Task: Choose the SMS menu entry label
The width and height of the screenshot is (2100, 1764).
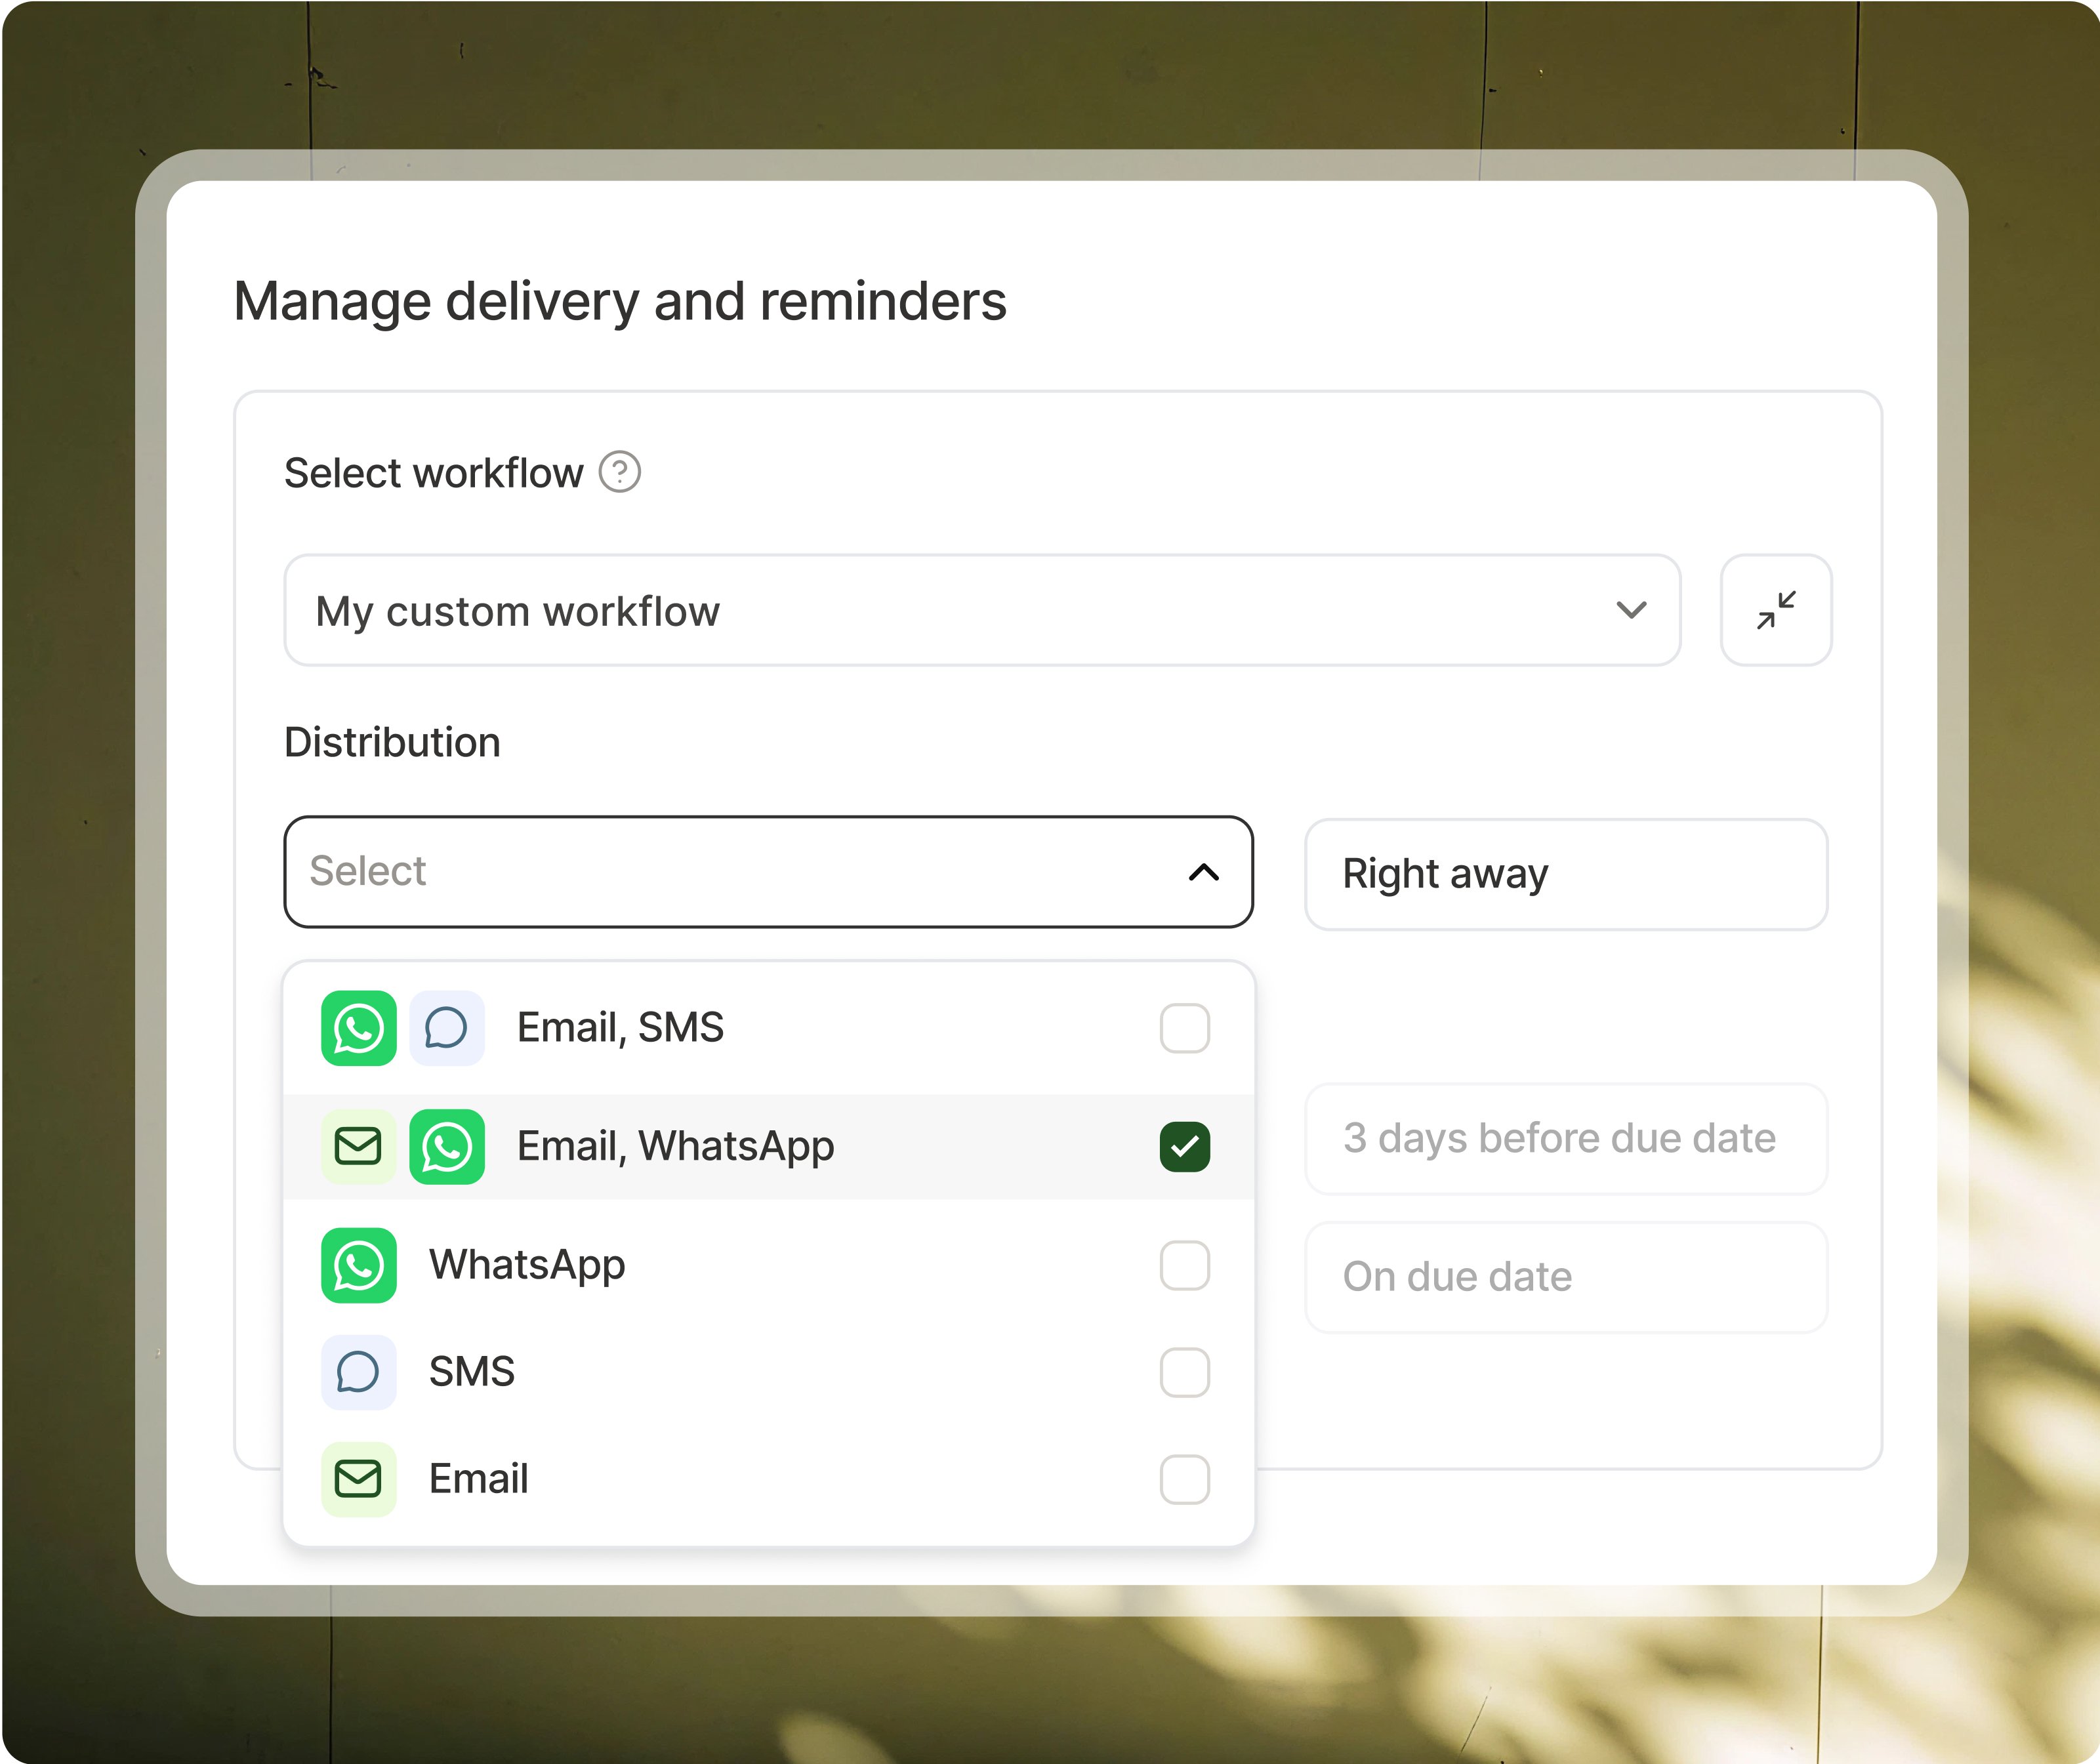Action: pyautogui.click(x=471, y=1372)
